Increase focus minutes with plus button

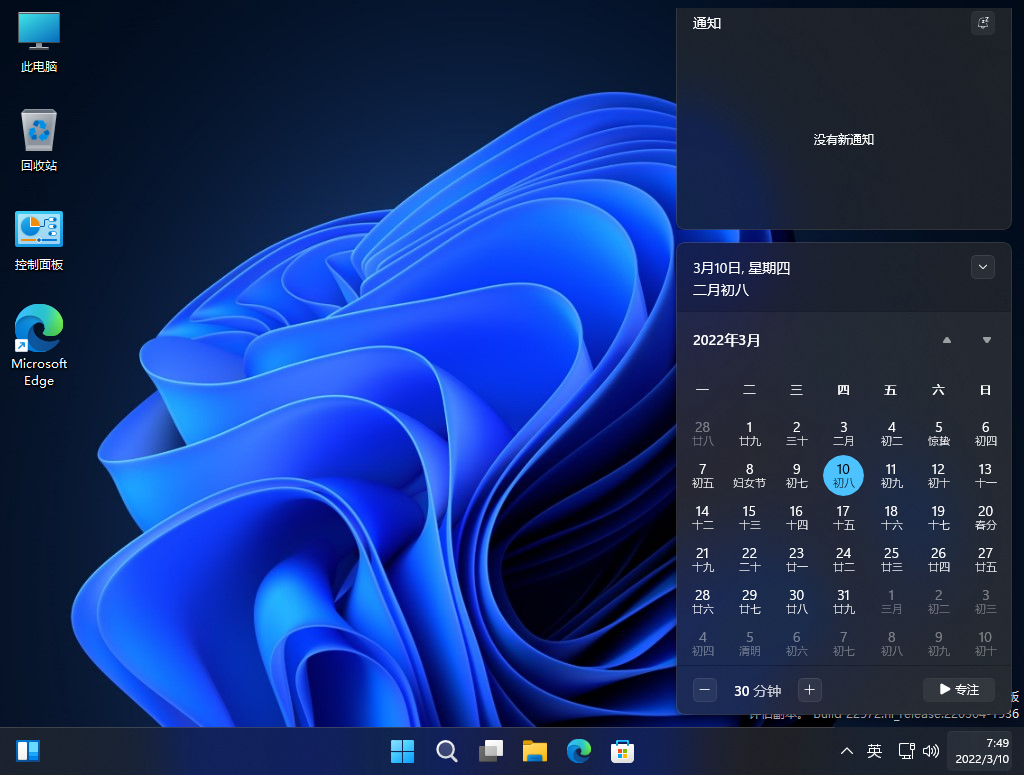(810, 689)
